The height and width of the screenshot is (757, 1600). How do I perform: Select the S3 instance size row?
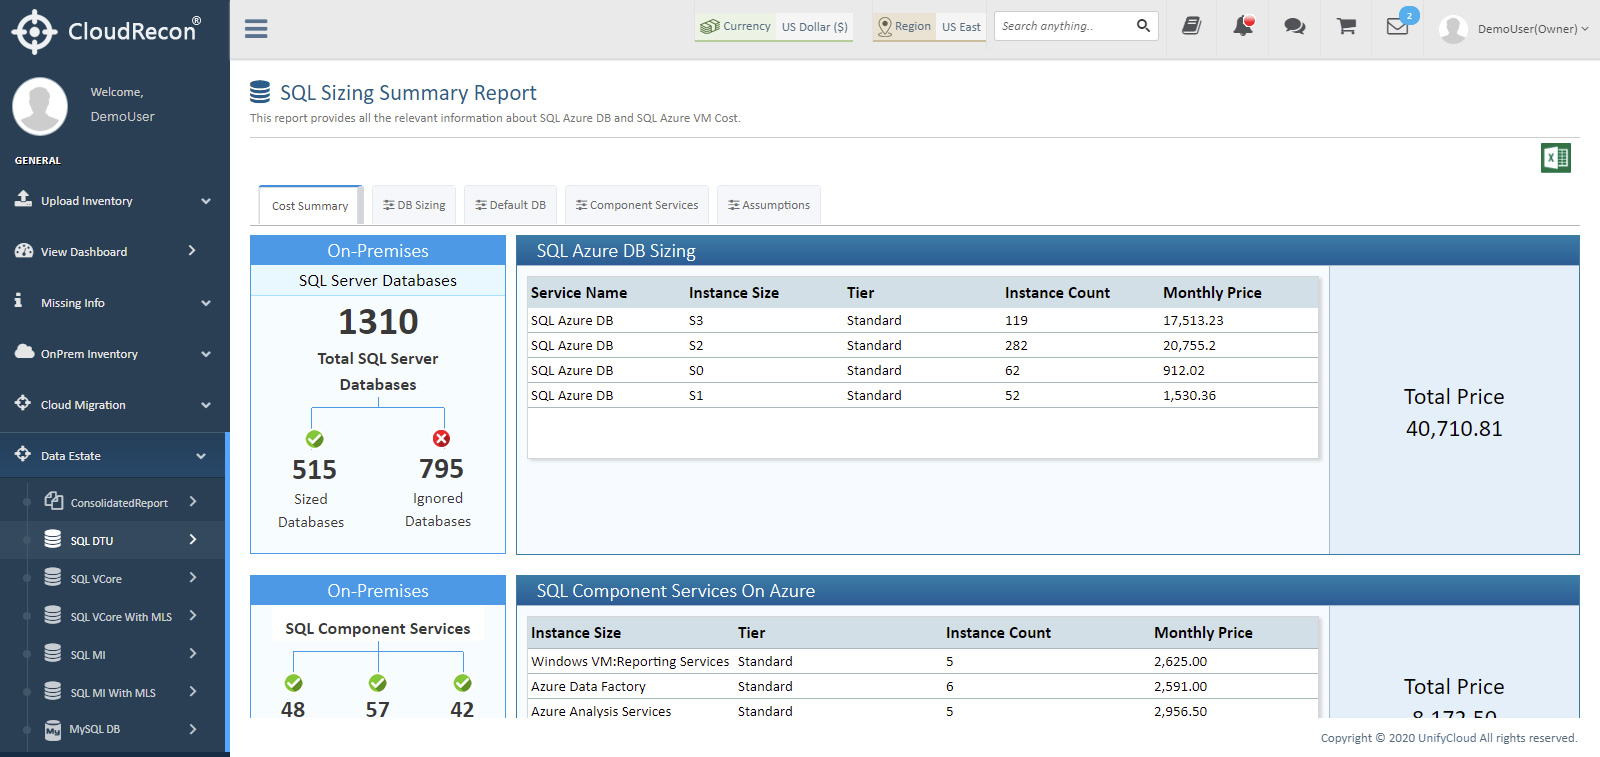(x=923, y=320)
